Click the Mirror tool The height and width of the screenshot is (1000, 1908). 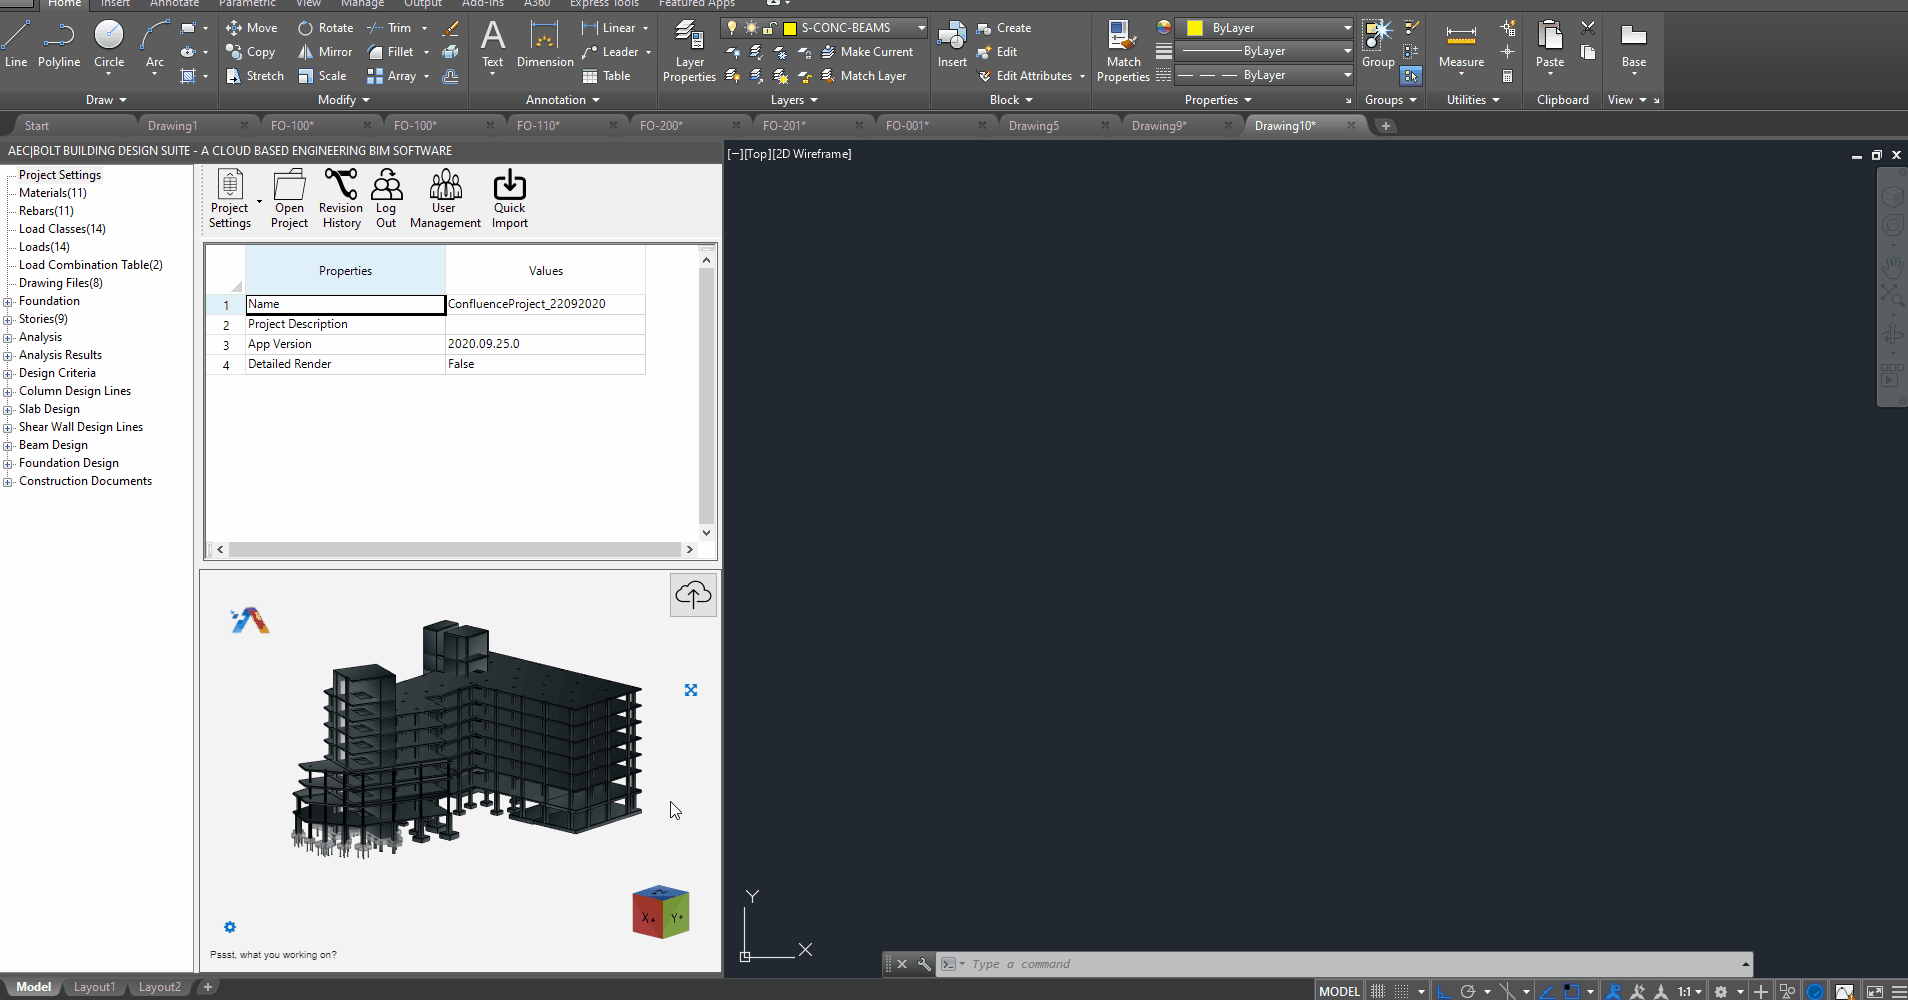coord(325,52)
